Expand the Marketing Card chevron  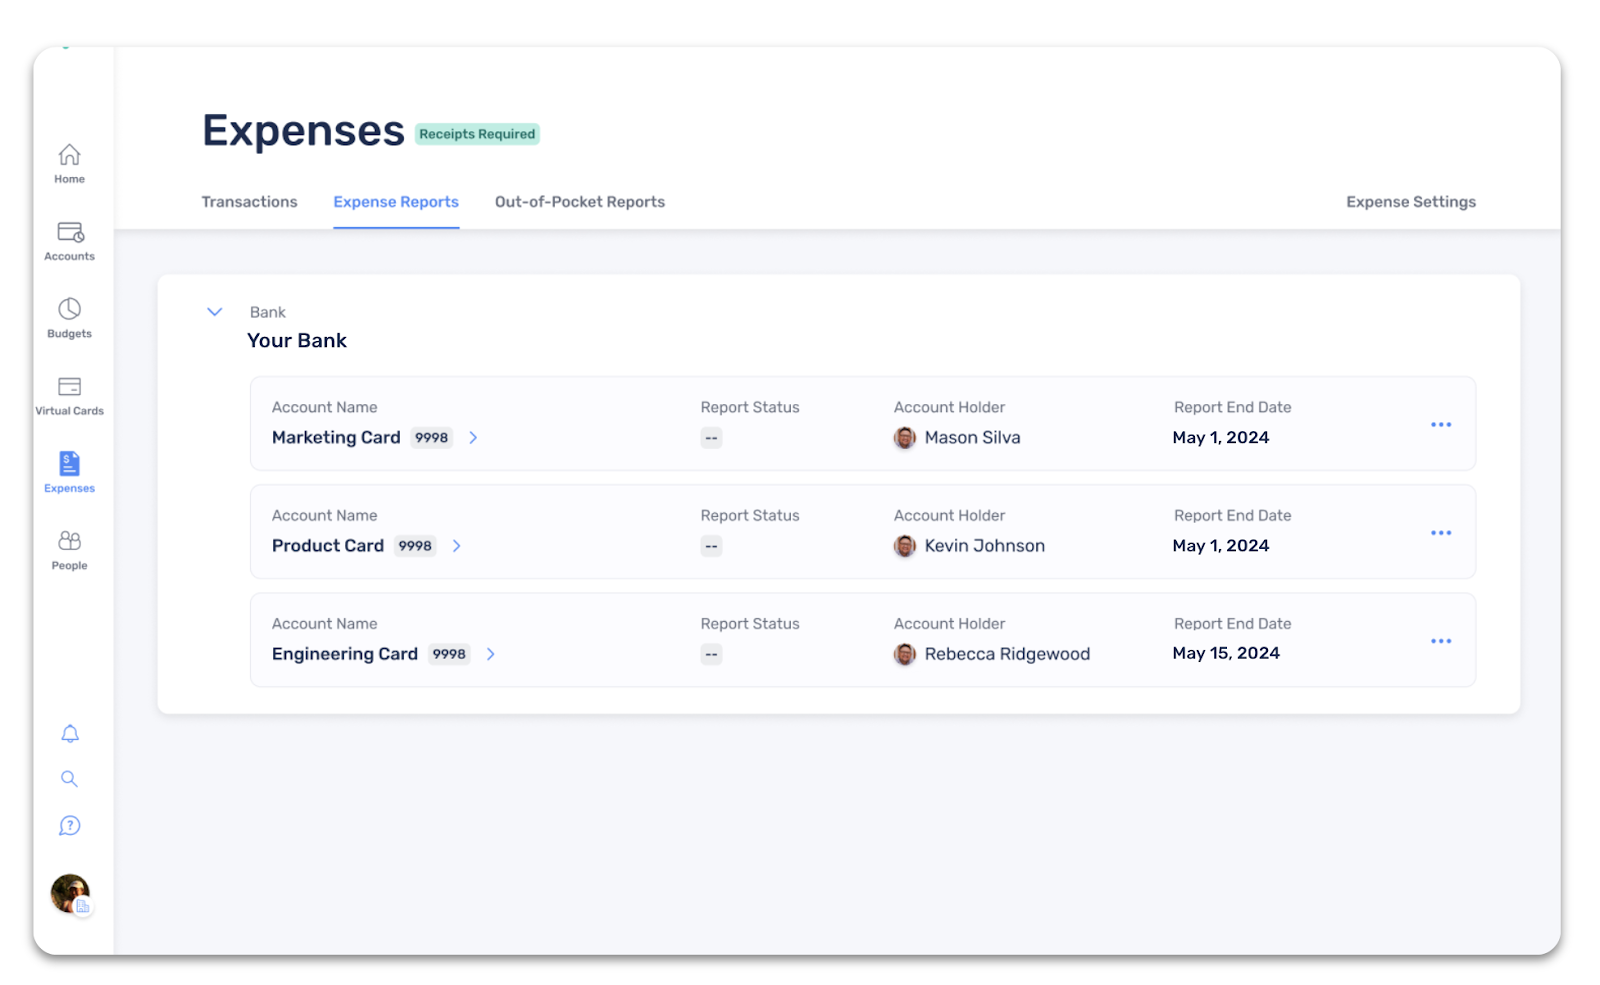click(x=473, y=438)
